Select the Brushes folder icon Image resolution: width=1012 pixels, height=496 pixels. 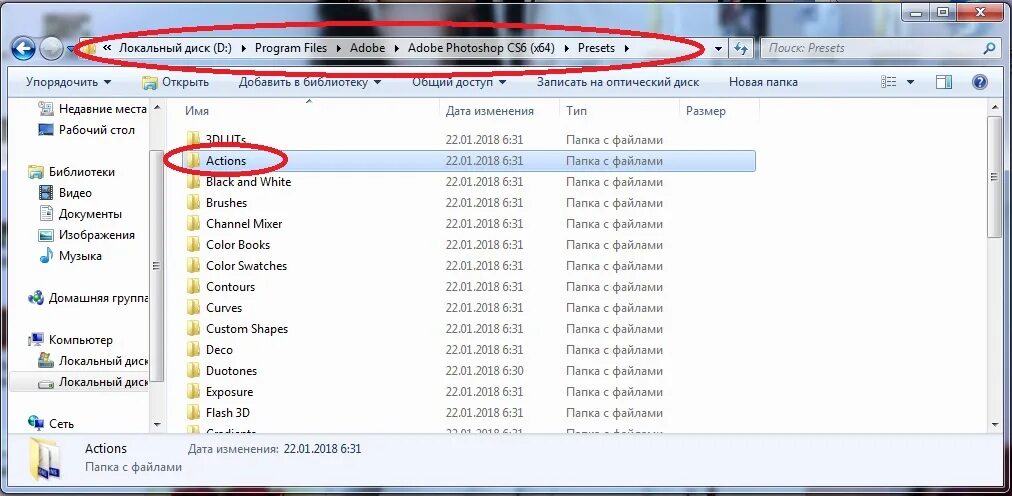pos(193,203)
